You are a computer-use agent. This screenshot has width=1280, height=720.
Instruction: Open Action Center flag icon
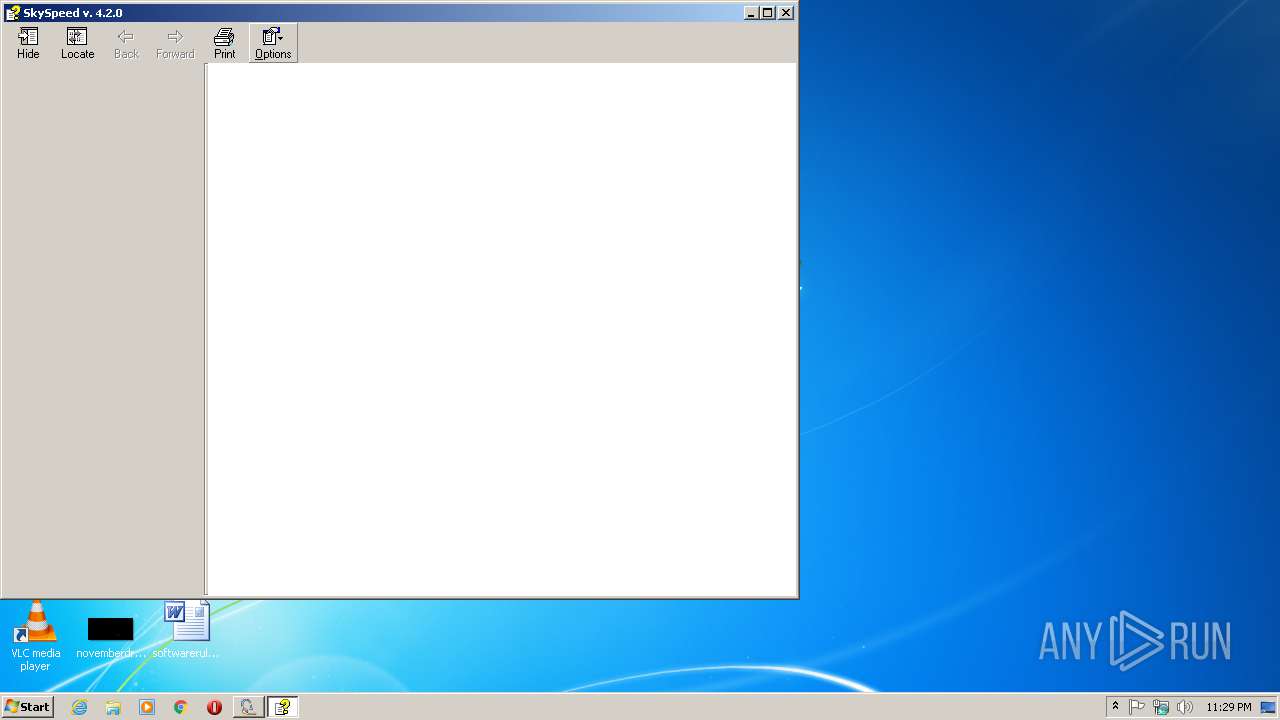pyautogui.click(x=1137, y=707)
